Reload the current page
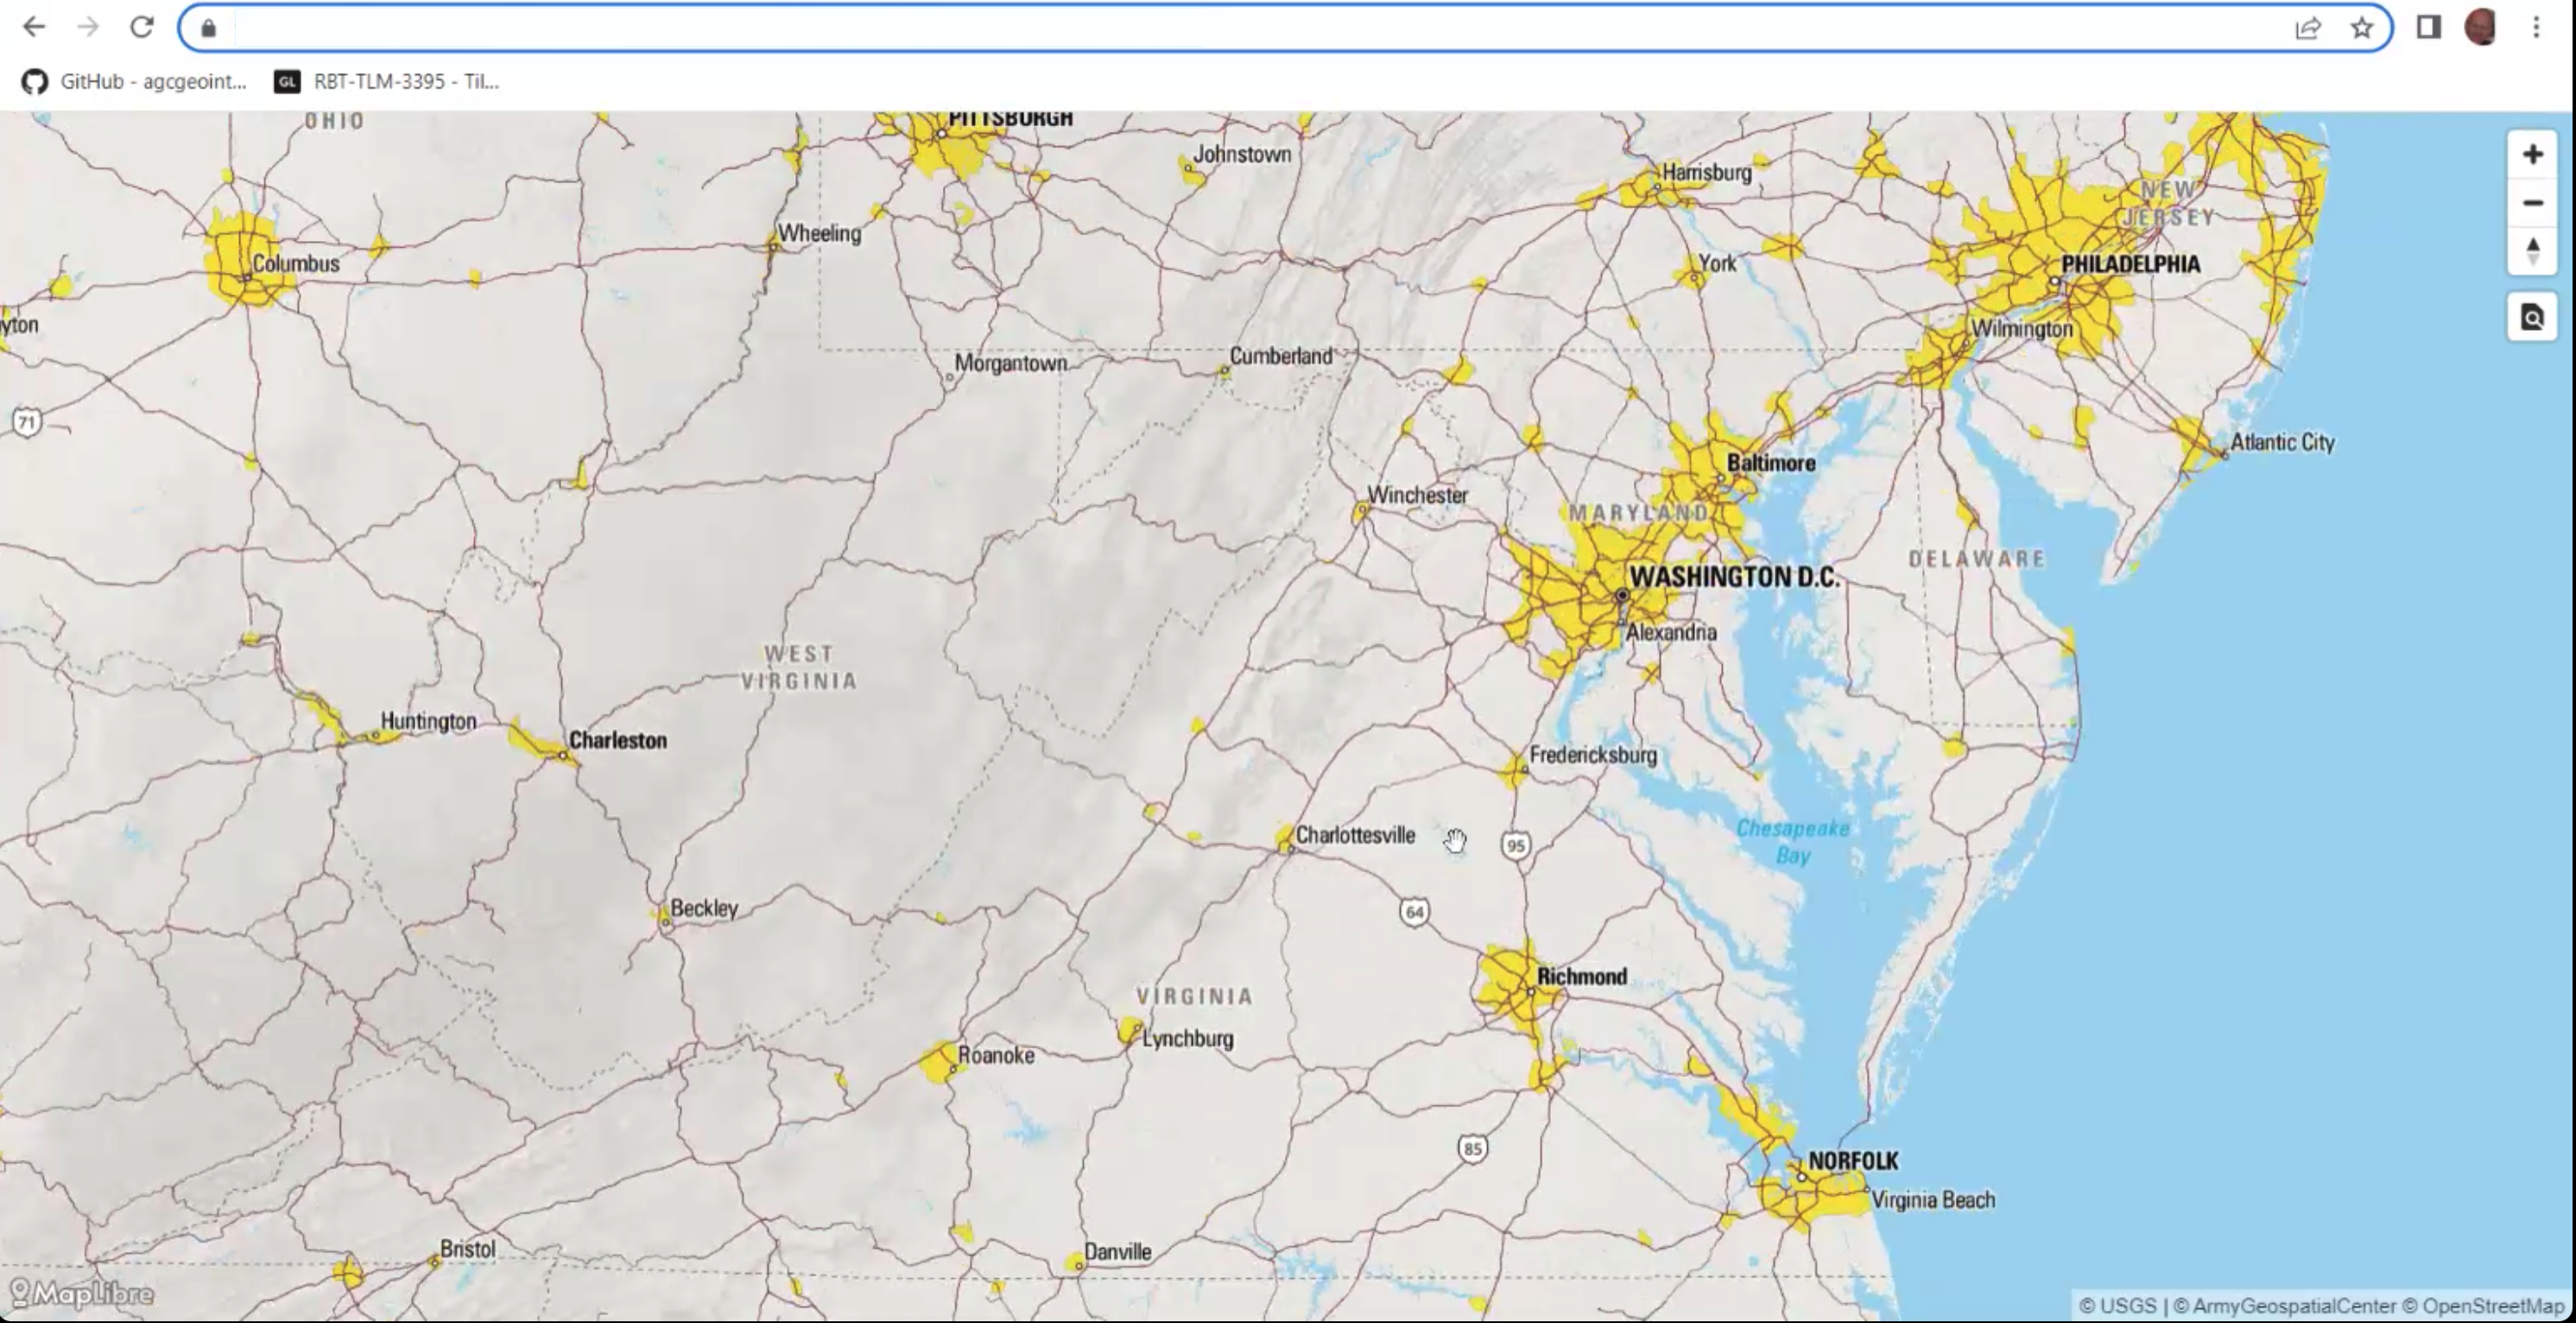2576x1323 pixels. pos(142,27)
